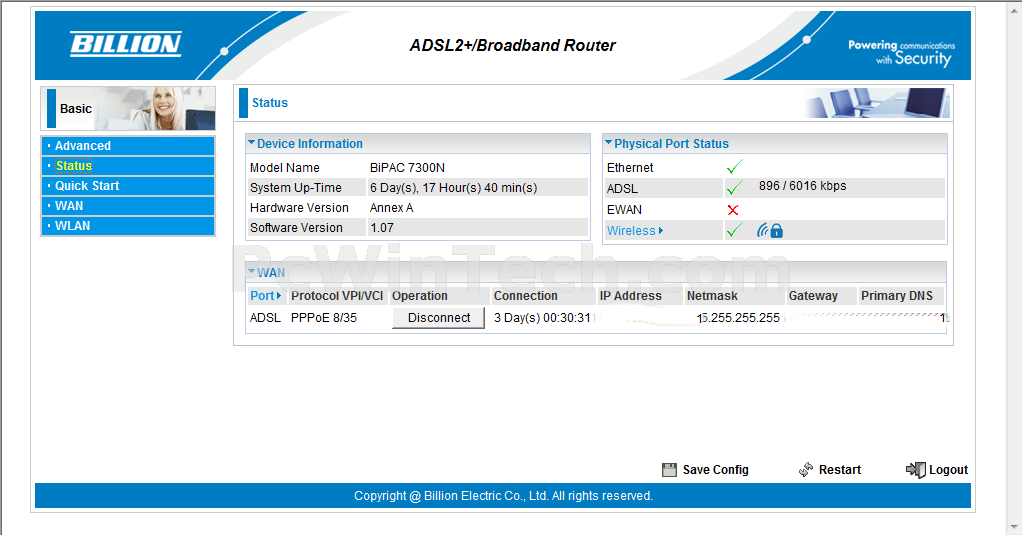Click the ADSL port cell in WAN table

click(265, 318)
